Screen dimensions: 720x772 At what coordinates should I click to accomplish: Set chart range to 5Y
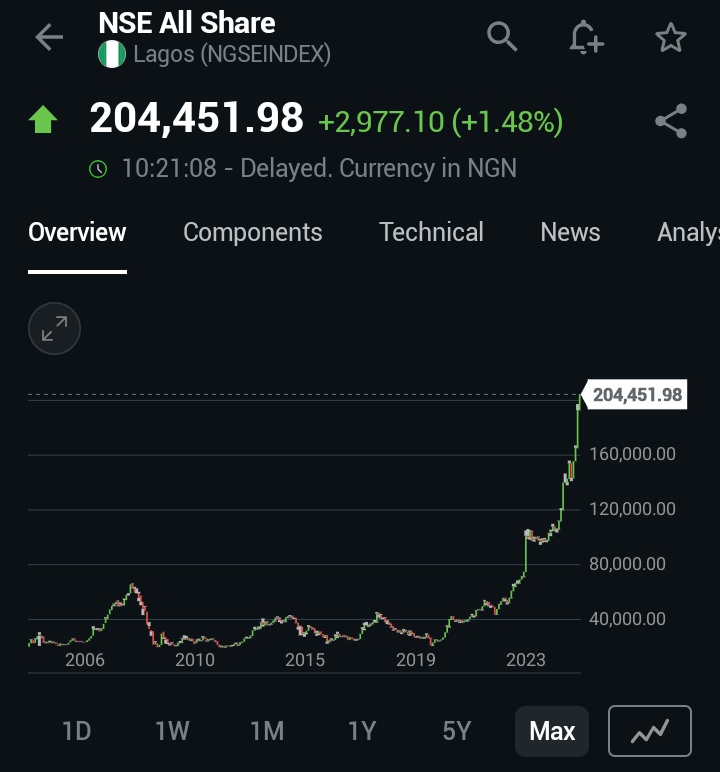pos(457,731)
